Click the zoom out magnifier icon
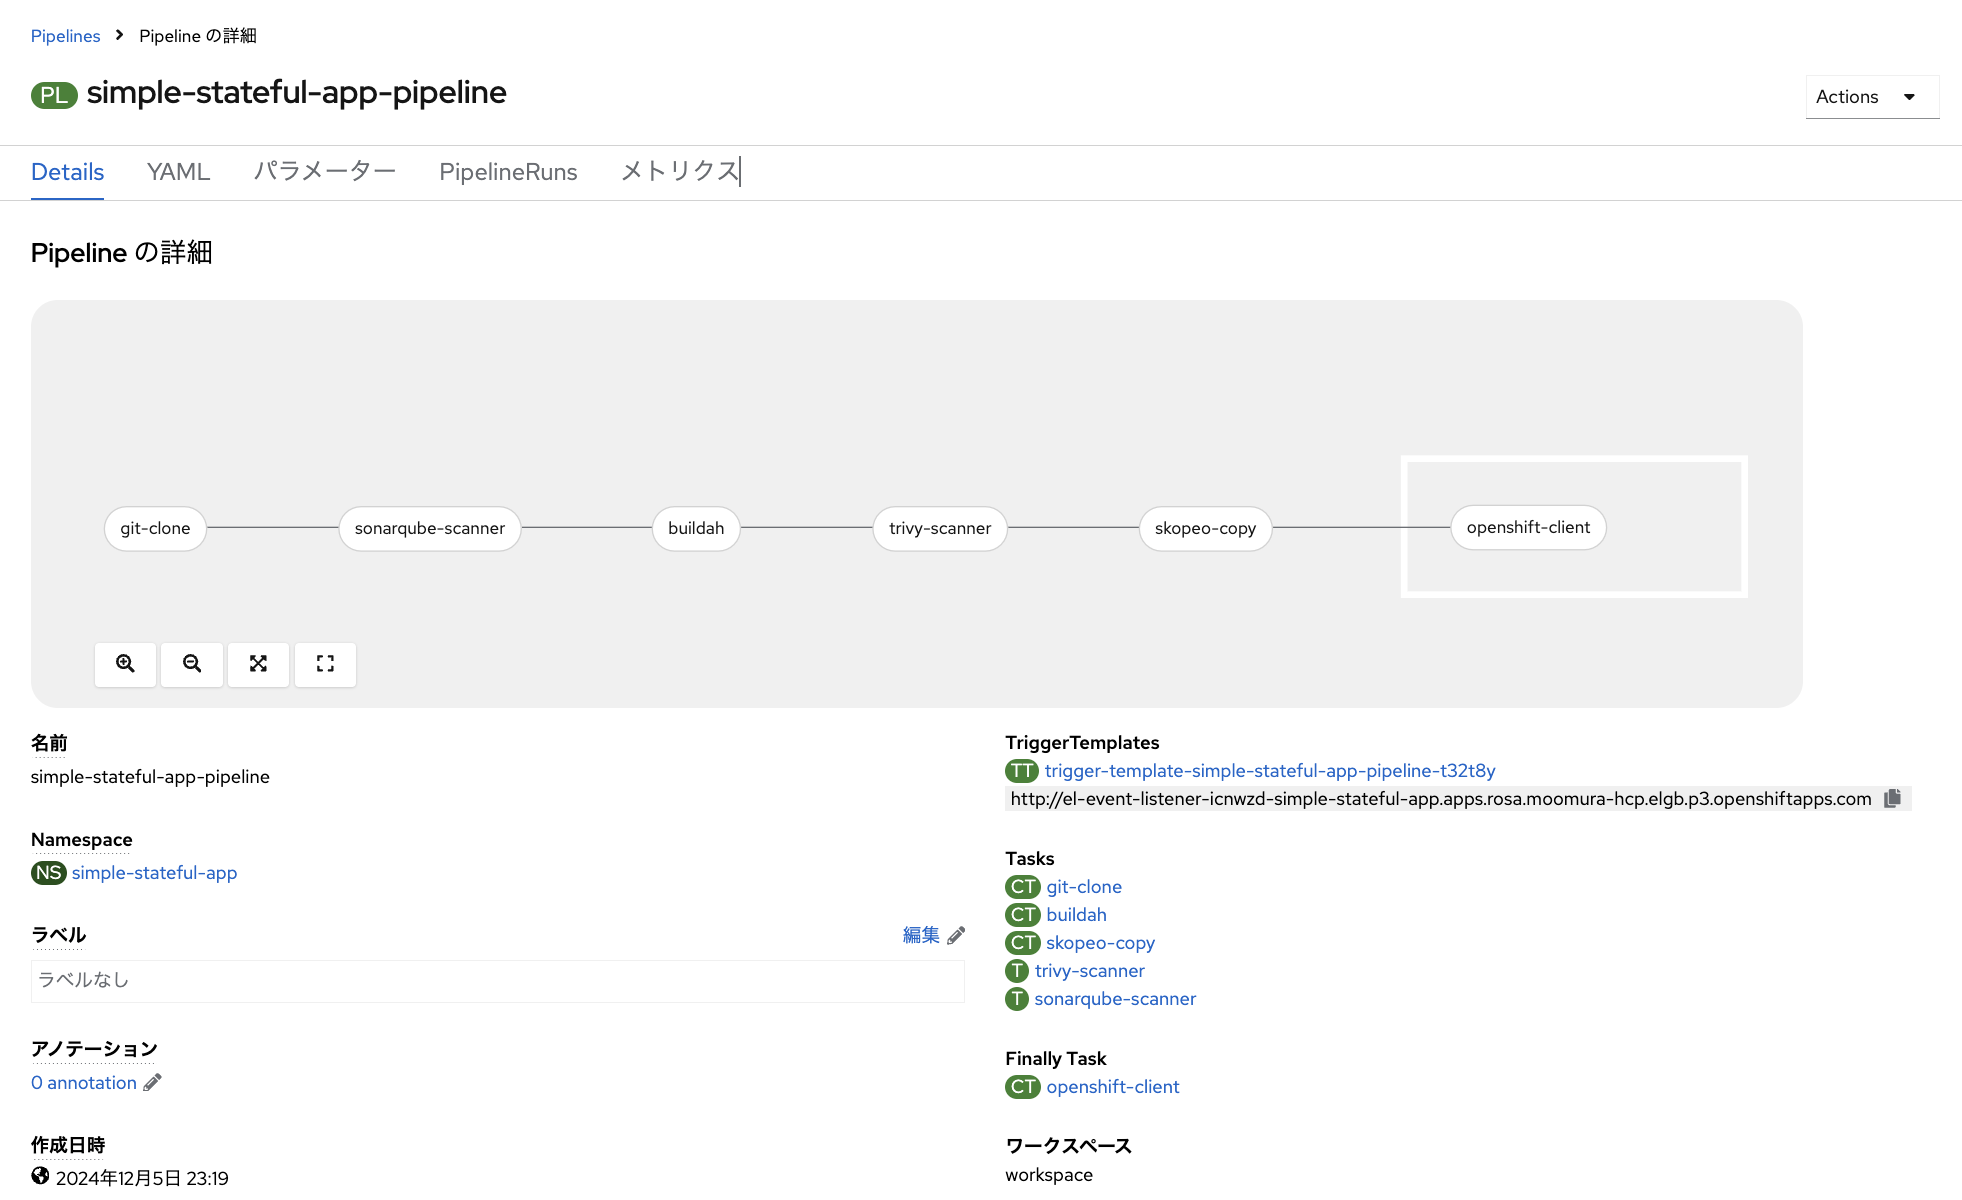Screen dimensions: 1962x1200 [192, 664]
